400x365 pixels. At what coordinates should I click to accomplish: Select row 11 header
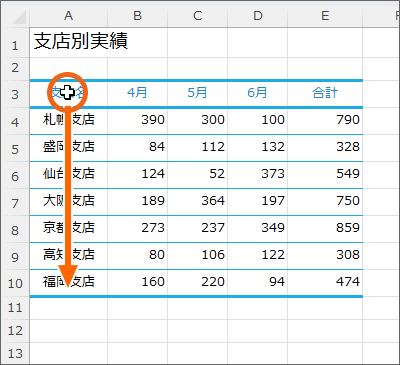click(x=15, y=308)
